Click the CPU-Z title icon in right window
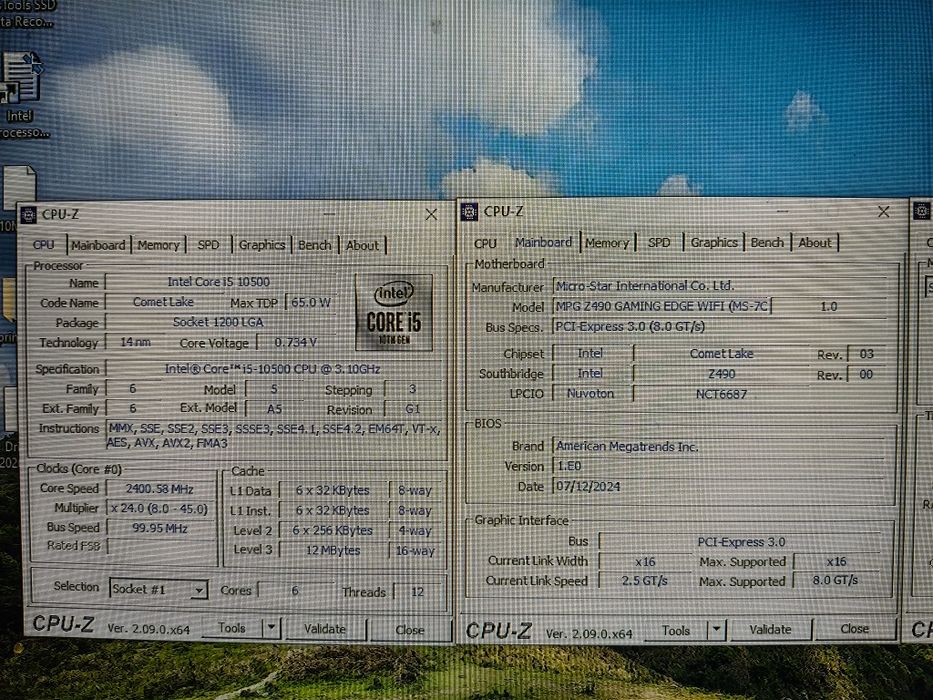 point(469,211)
